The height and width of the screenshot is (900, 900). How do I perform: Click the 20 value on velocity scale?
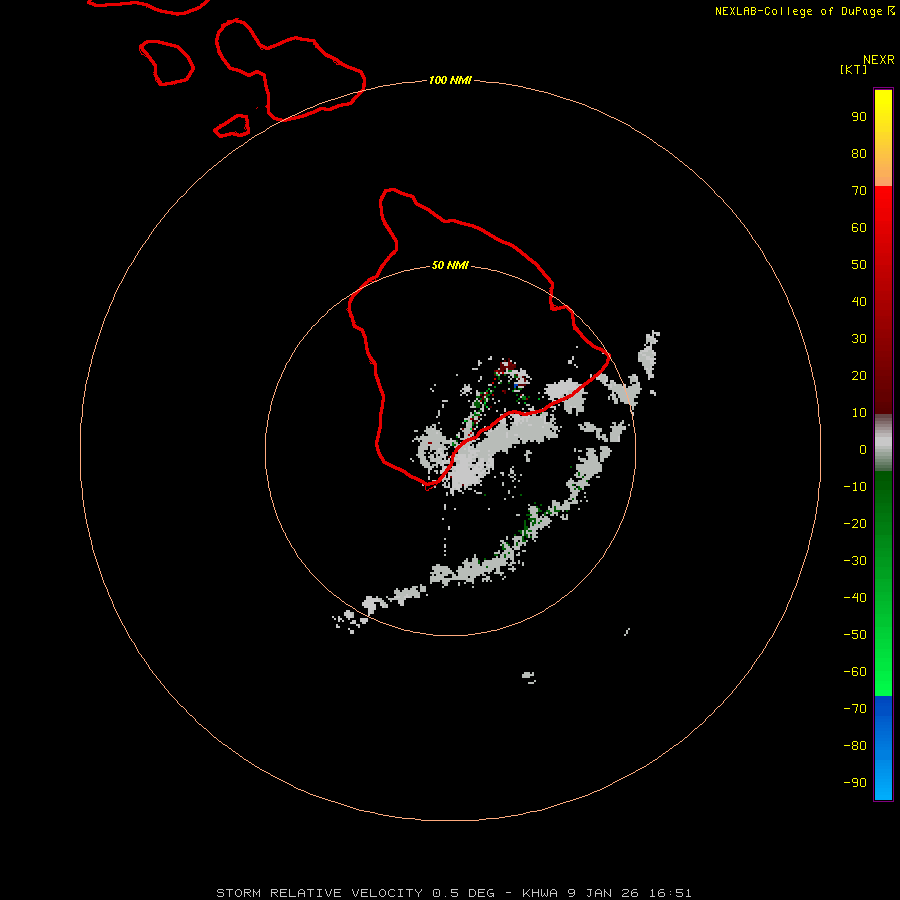point(859,375)
